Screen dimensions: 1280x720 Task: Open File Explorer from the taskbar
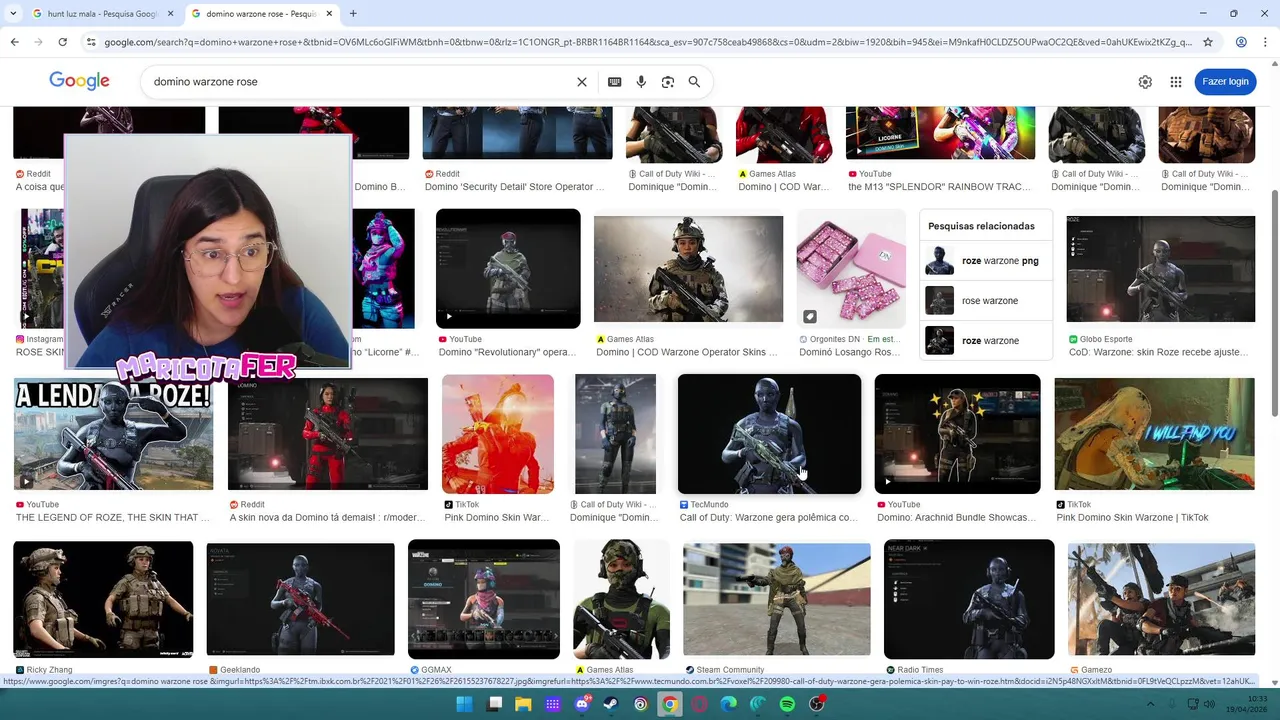pyautogui.click(x=523, y=704)
